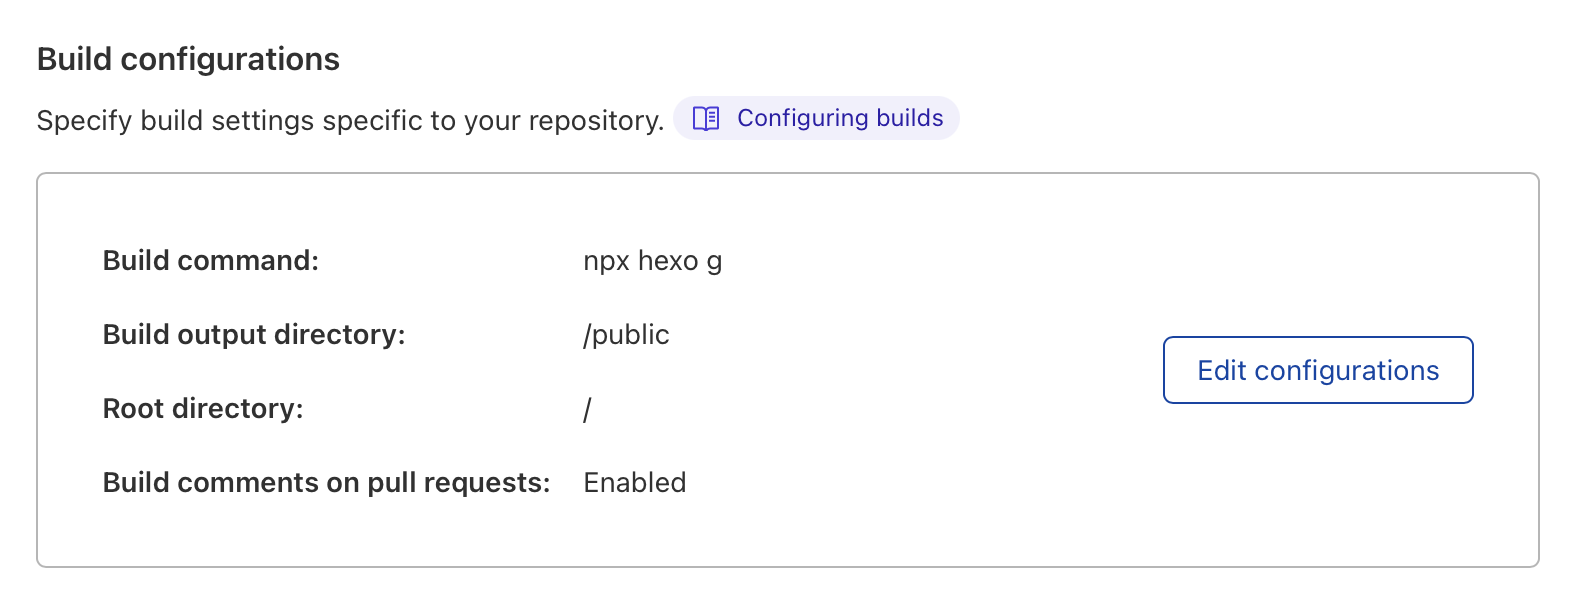Select the /public output directory text
1574x590 pixels.
tap(627, 334)
